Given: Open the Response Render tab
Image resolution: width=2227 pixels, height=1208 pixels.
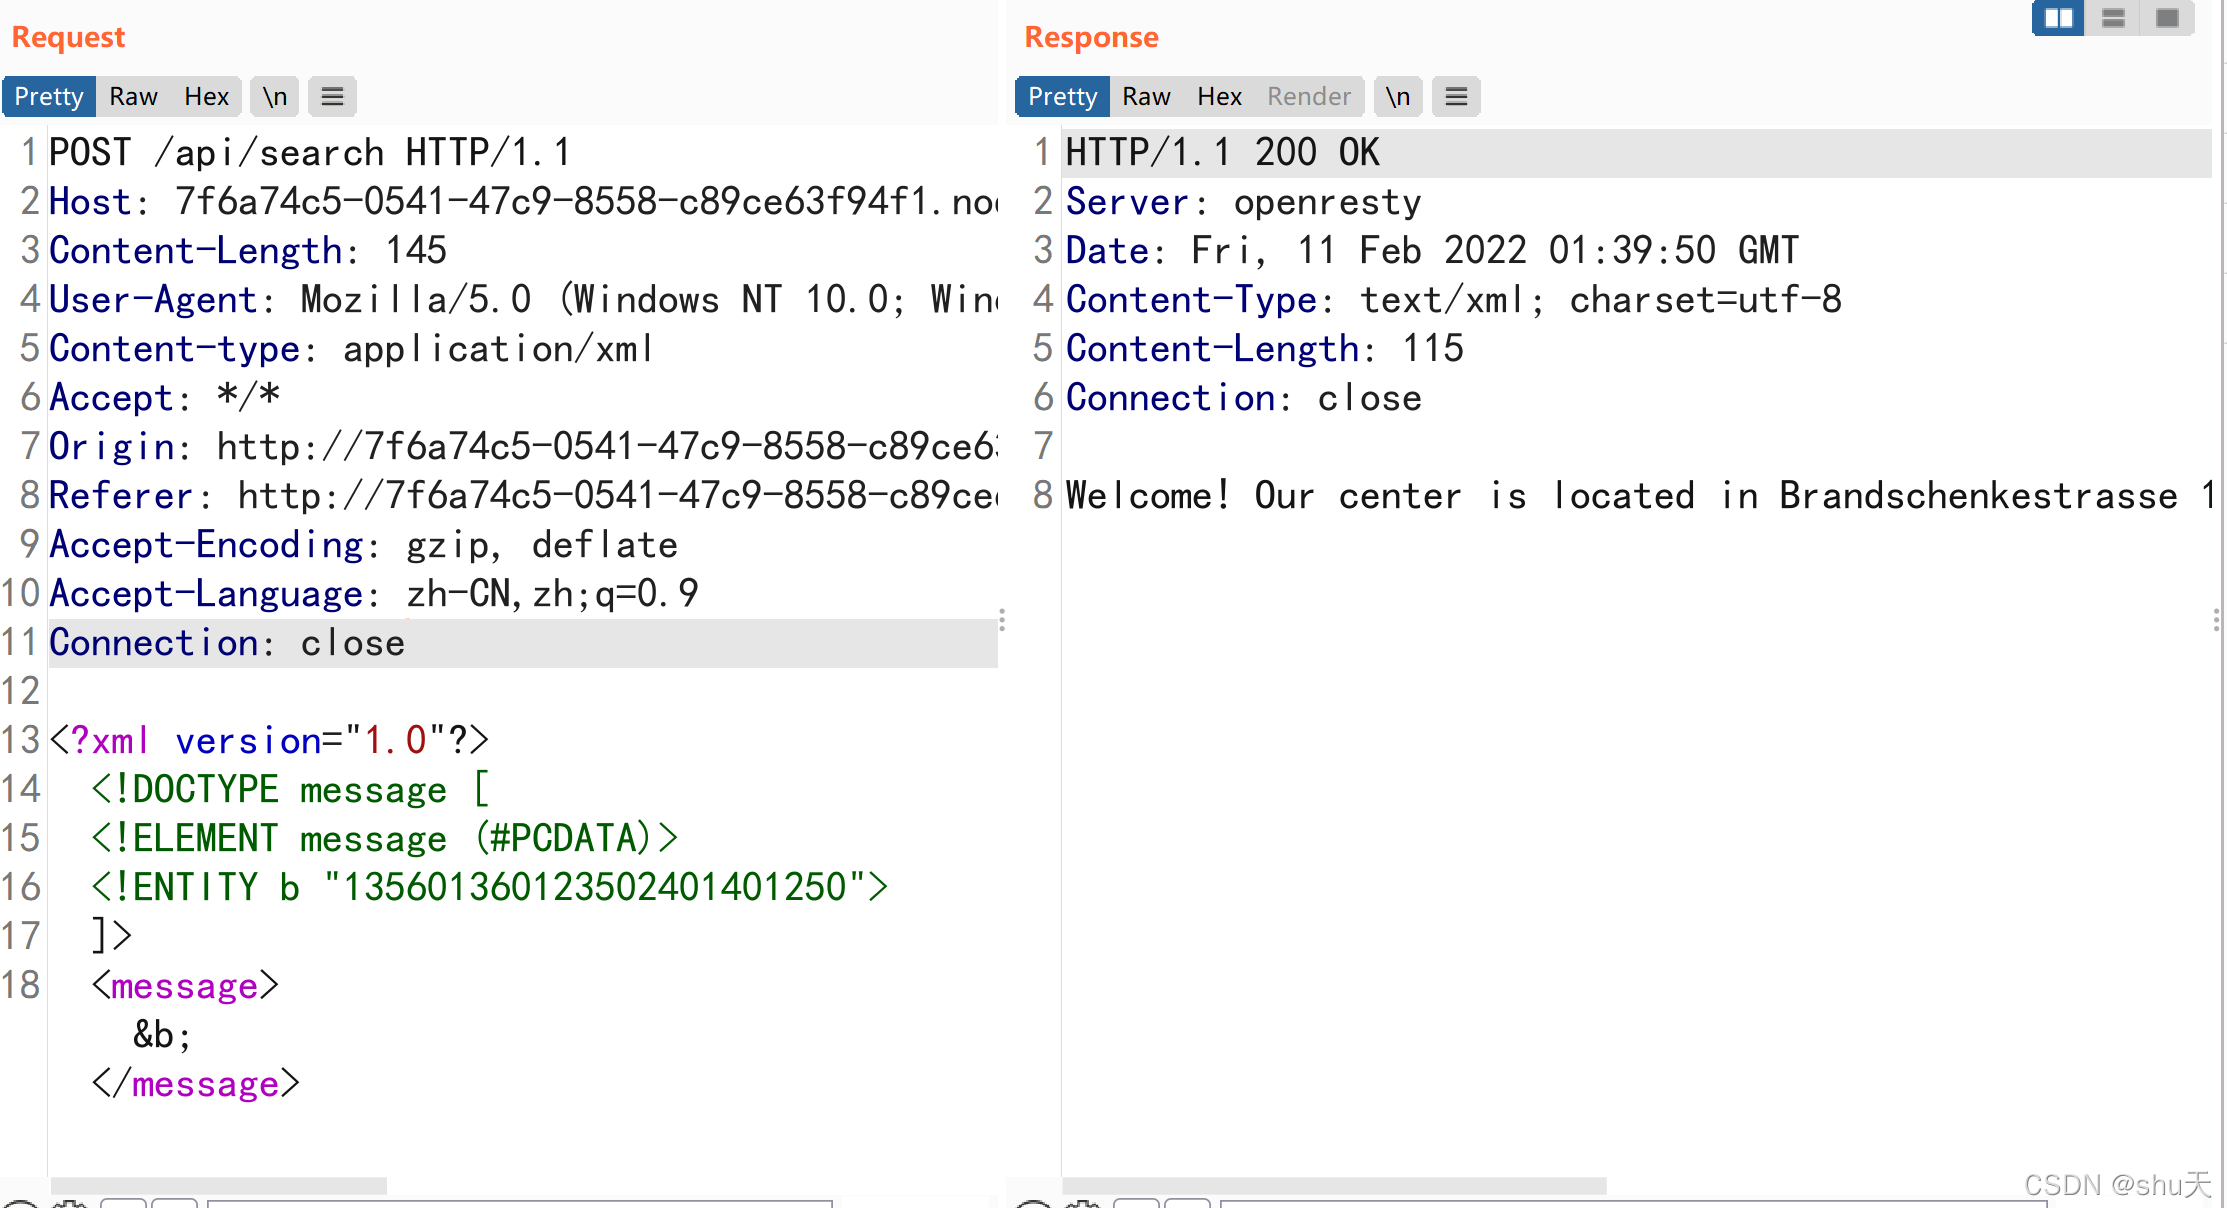Looking at the screenshot, I should tap(1308, 97).
